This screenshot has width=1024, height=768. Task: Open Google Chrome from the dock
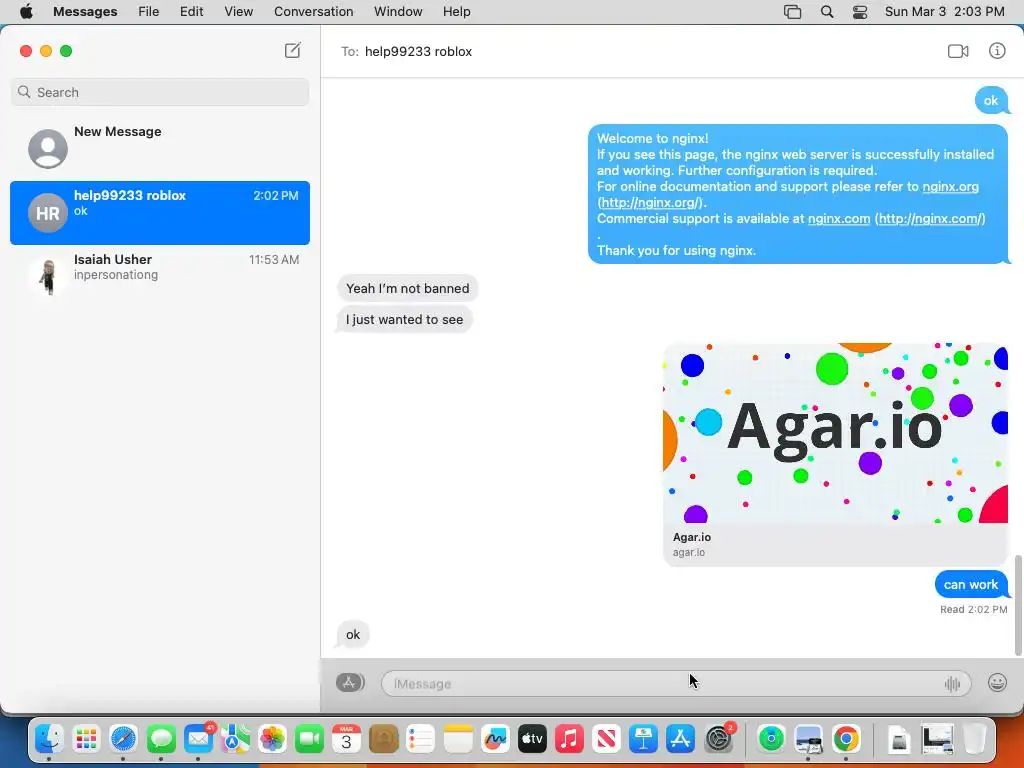(x=846, y=739)
